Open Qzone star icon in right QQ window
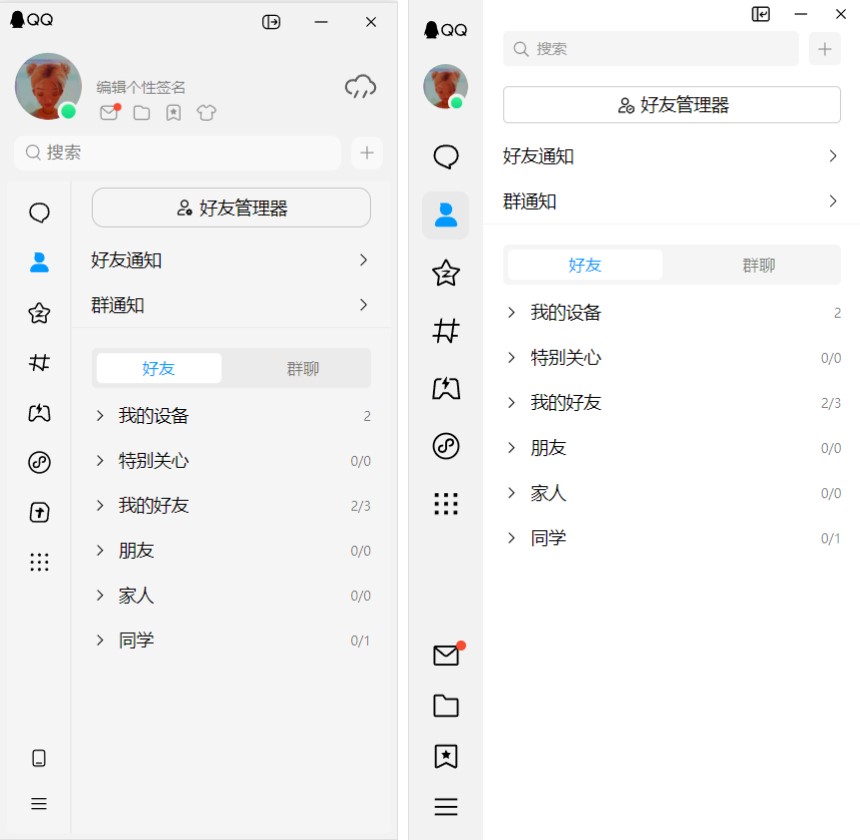Screen dimensions: 860x840 point(446,273)
